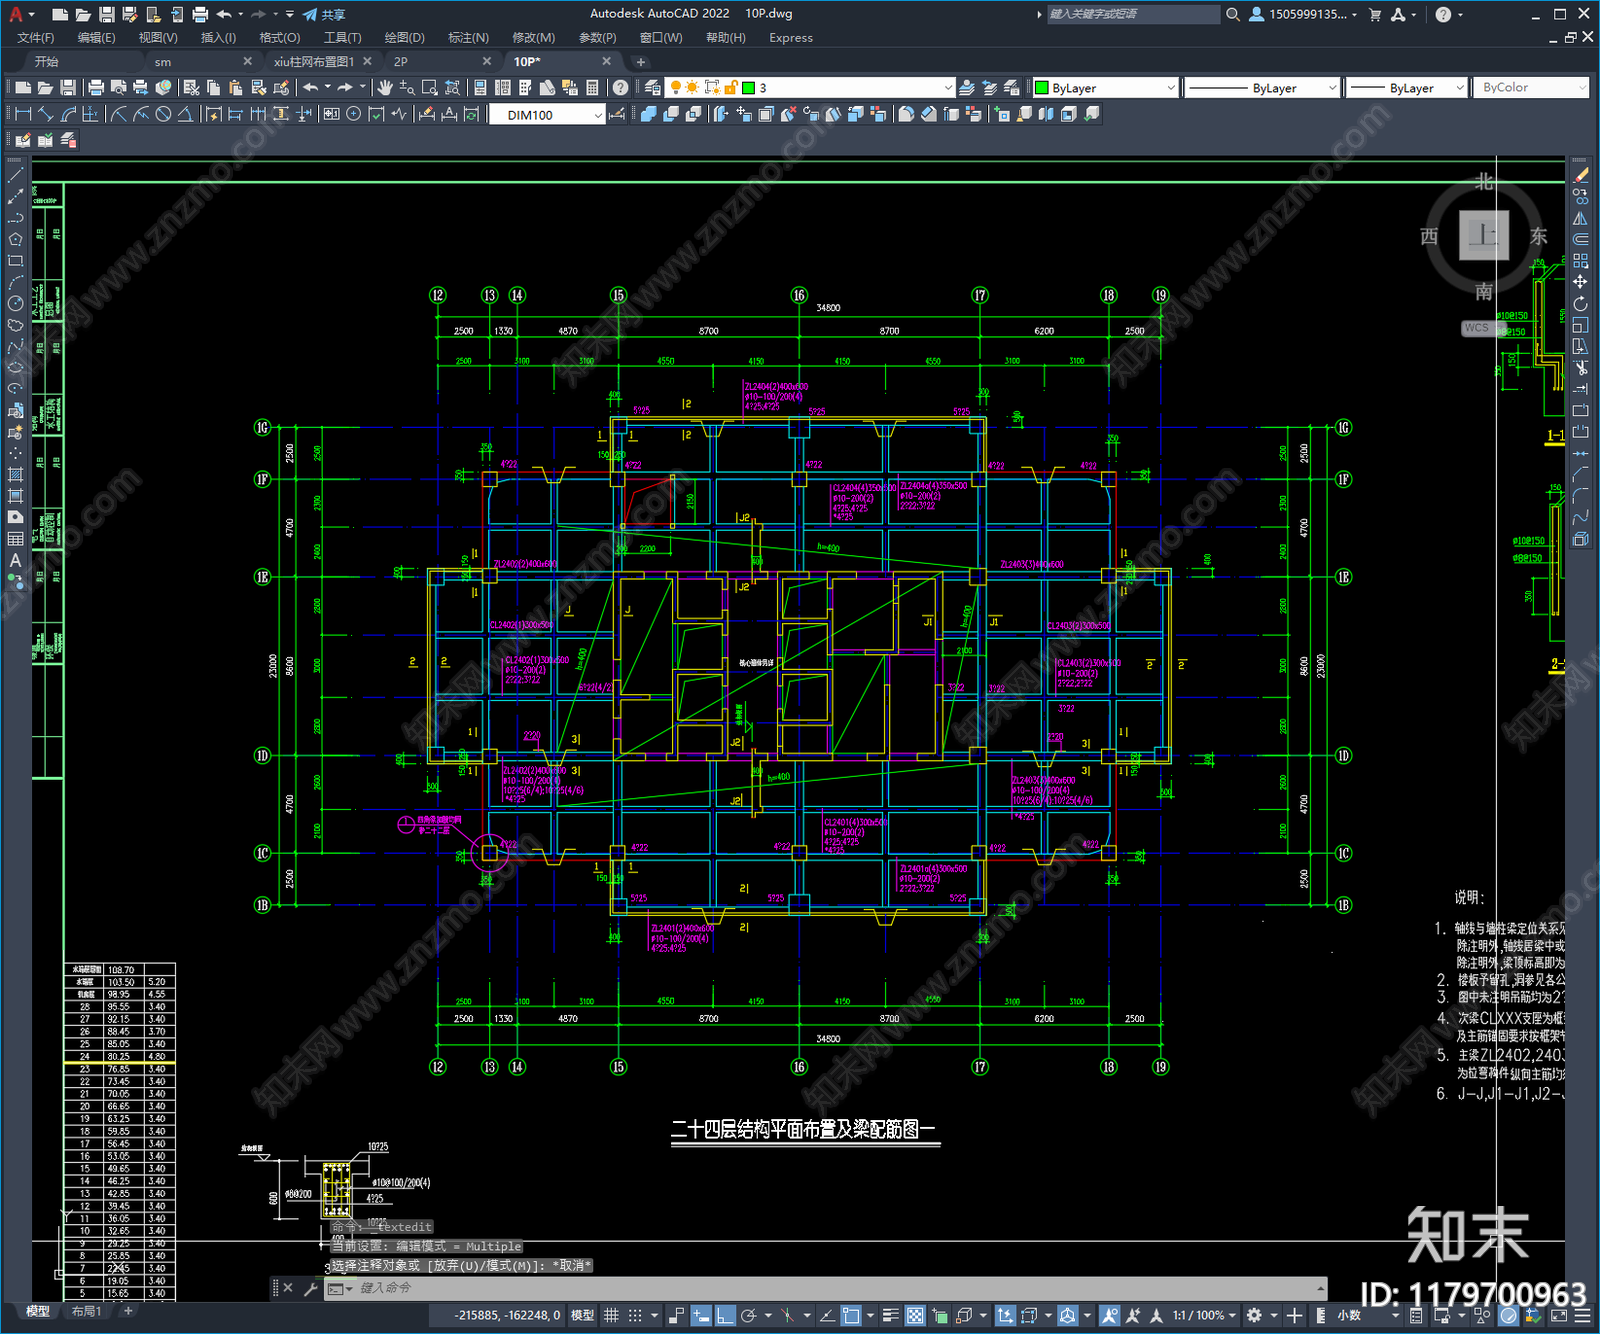Select the Polygon draw tool
Viewport: 1600px width, 1334px height.
pos(15,240)
